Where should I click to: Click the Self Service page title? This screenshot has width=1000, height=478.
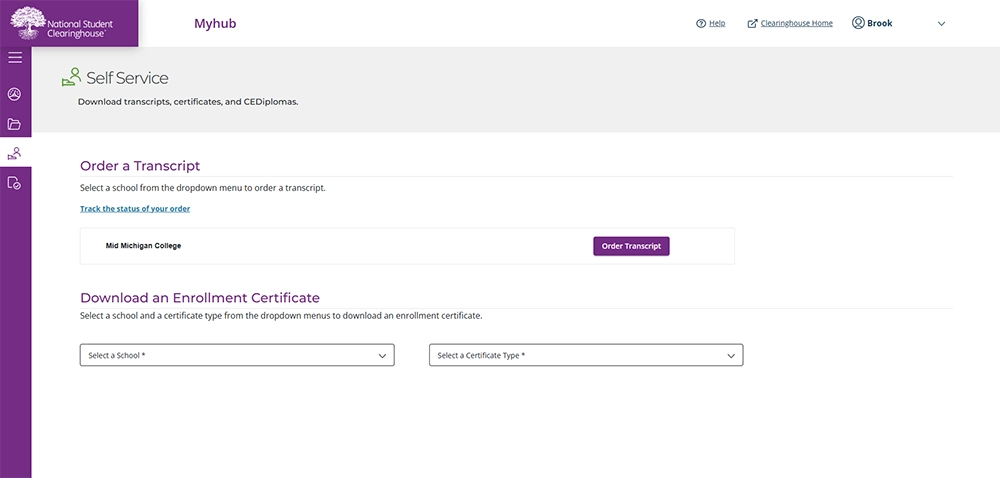pyautogui.click(x=128, y=78)
